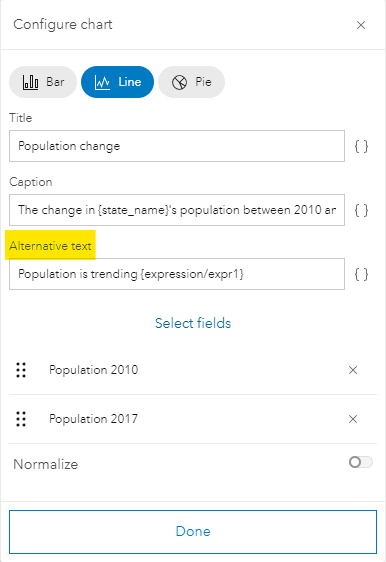Select the Population 2010 row

point(193,370)
